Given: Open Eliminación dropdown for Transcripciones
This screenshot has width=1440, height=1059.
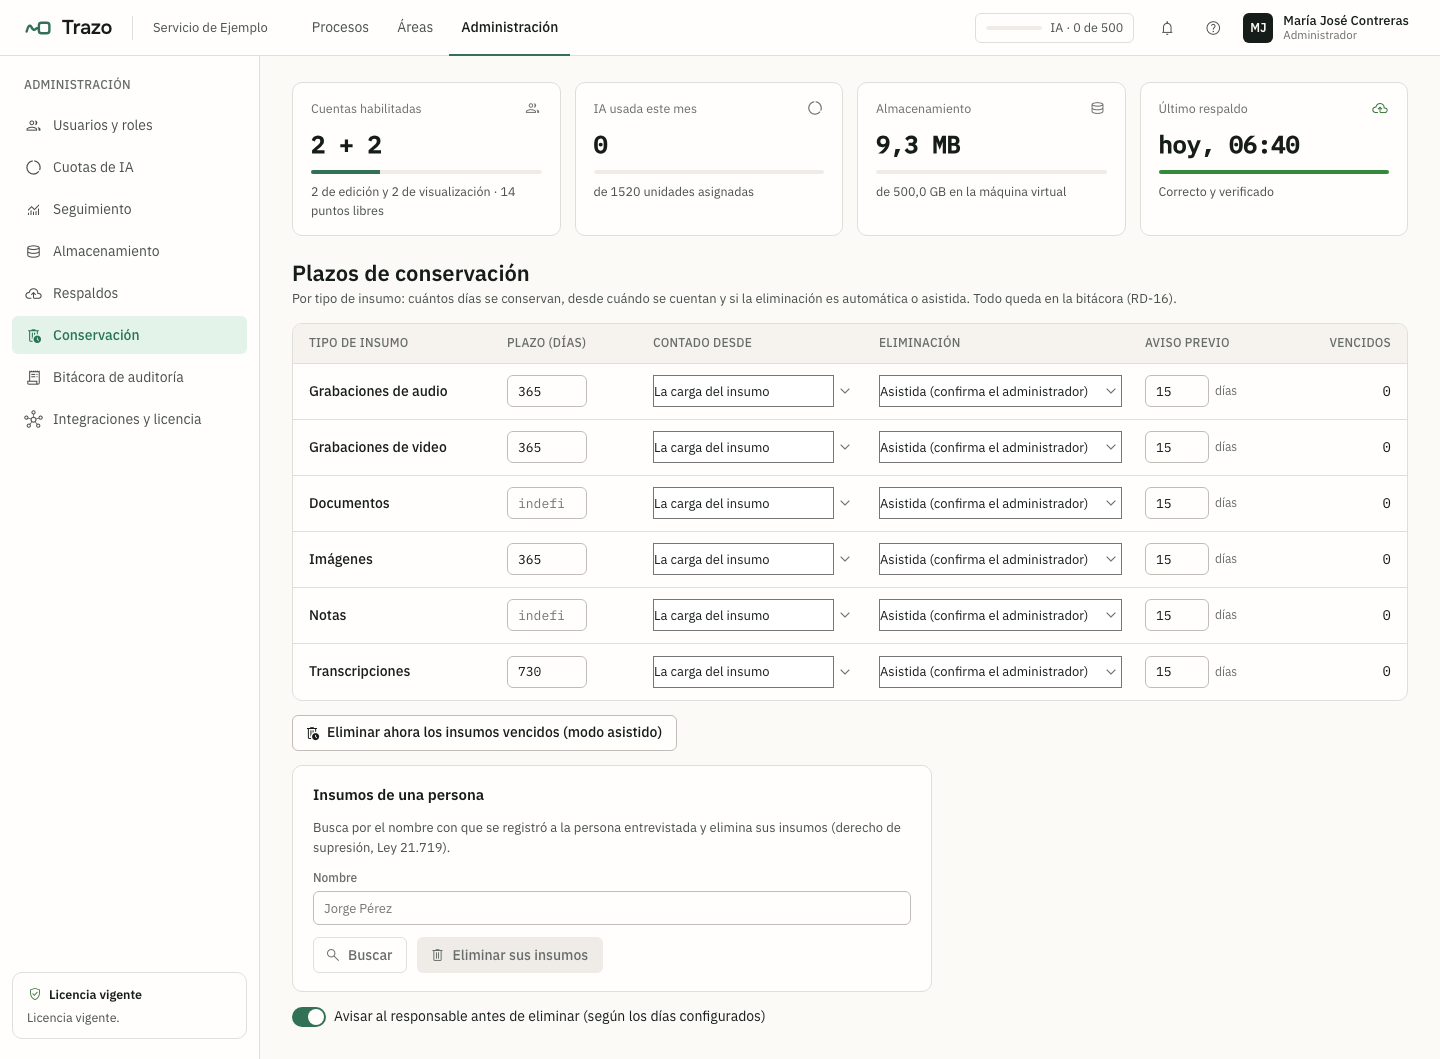Looking at the screenshot, I should pyautogui.click(x=1000, y=672).
